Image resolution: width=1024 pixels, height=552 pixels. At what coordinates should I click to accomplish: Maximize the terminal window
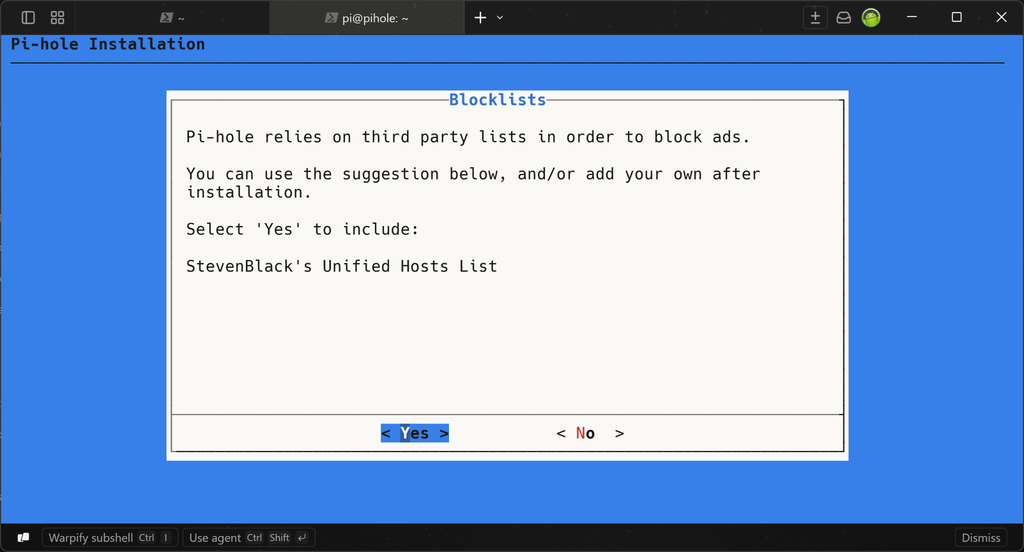[957, 18]
